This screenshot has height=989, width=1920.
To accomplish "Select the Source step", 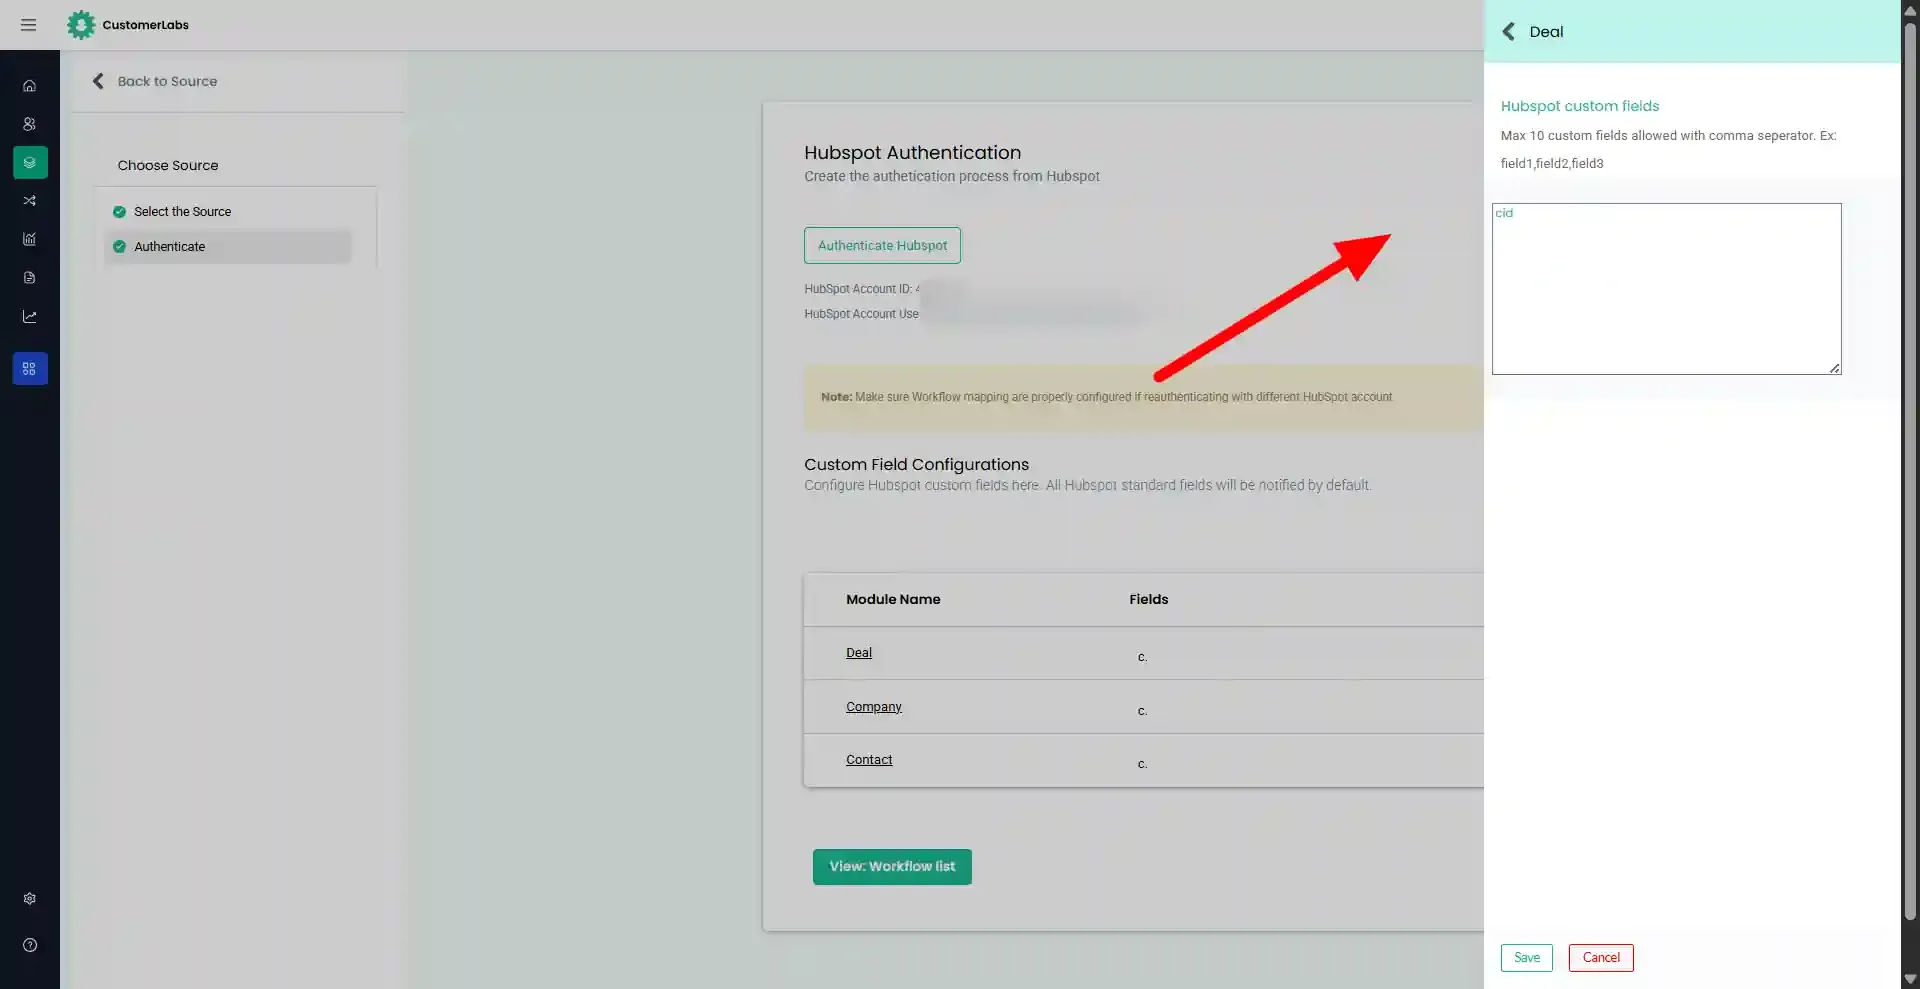I will (x=228, y=212).
